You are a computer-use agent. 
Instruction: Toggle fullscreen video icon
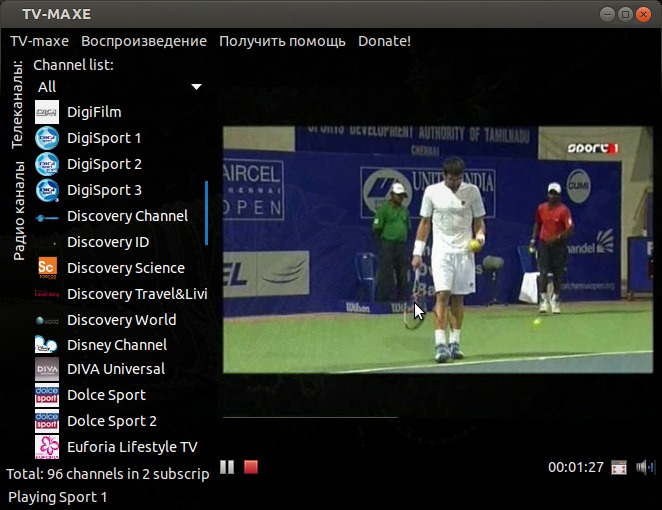619,468
